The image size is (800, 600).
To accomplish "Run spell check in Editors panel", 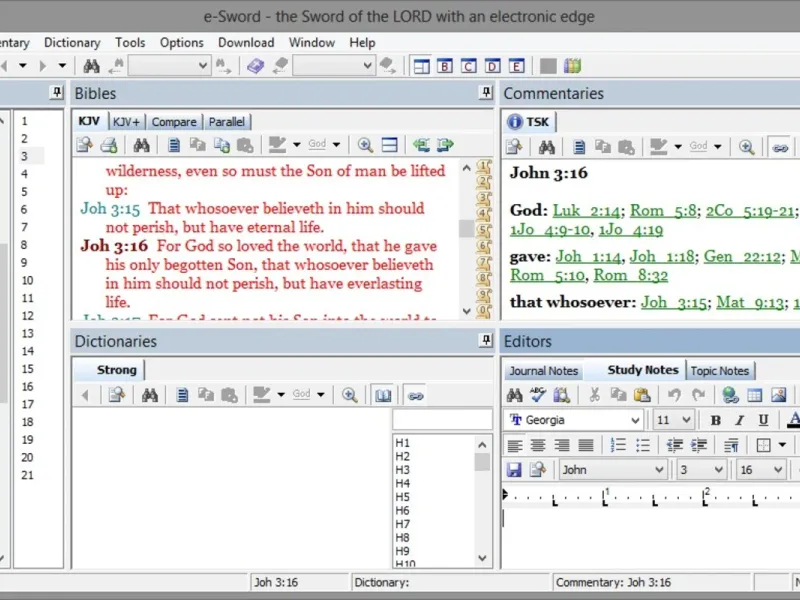I will coord(538,394).
